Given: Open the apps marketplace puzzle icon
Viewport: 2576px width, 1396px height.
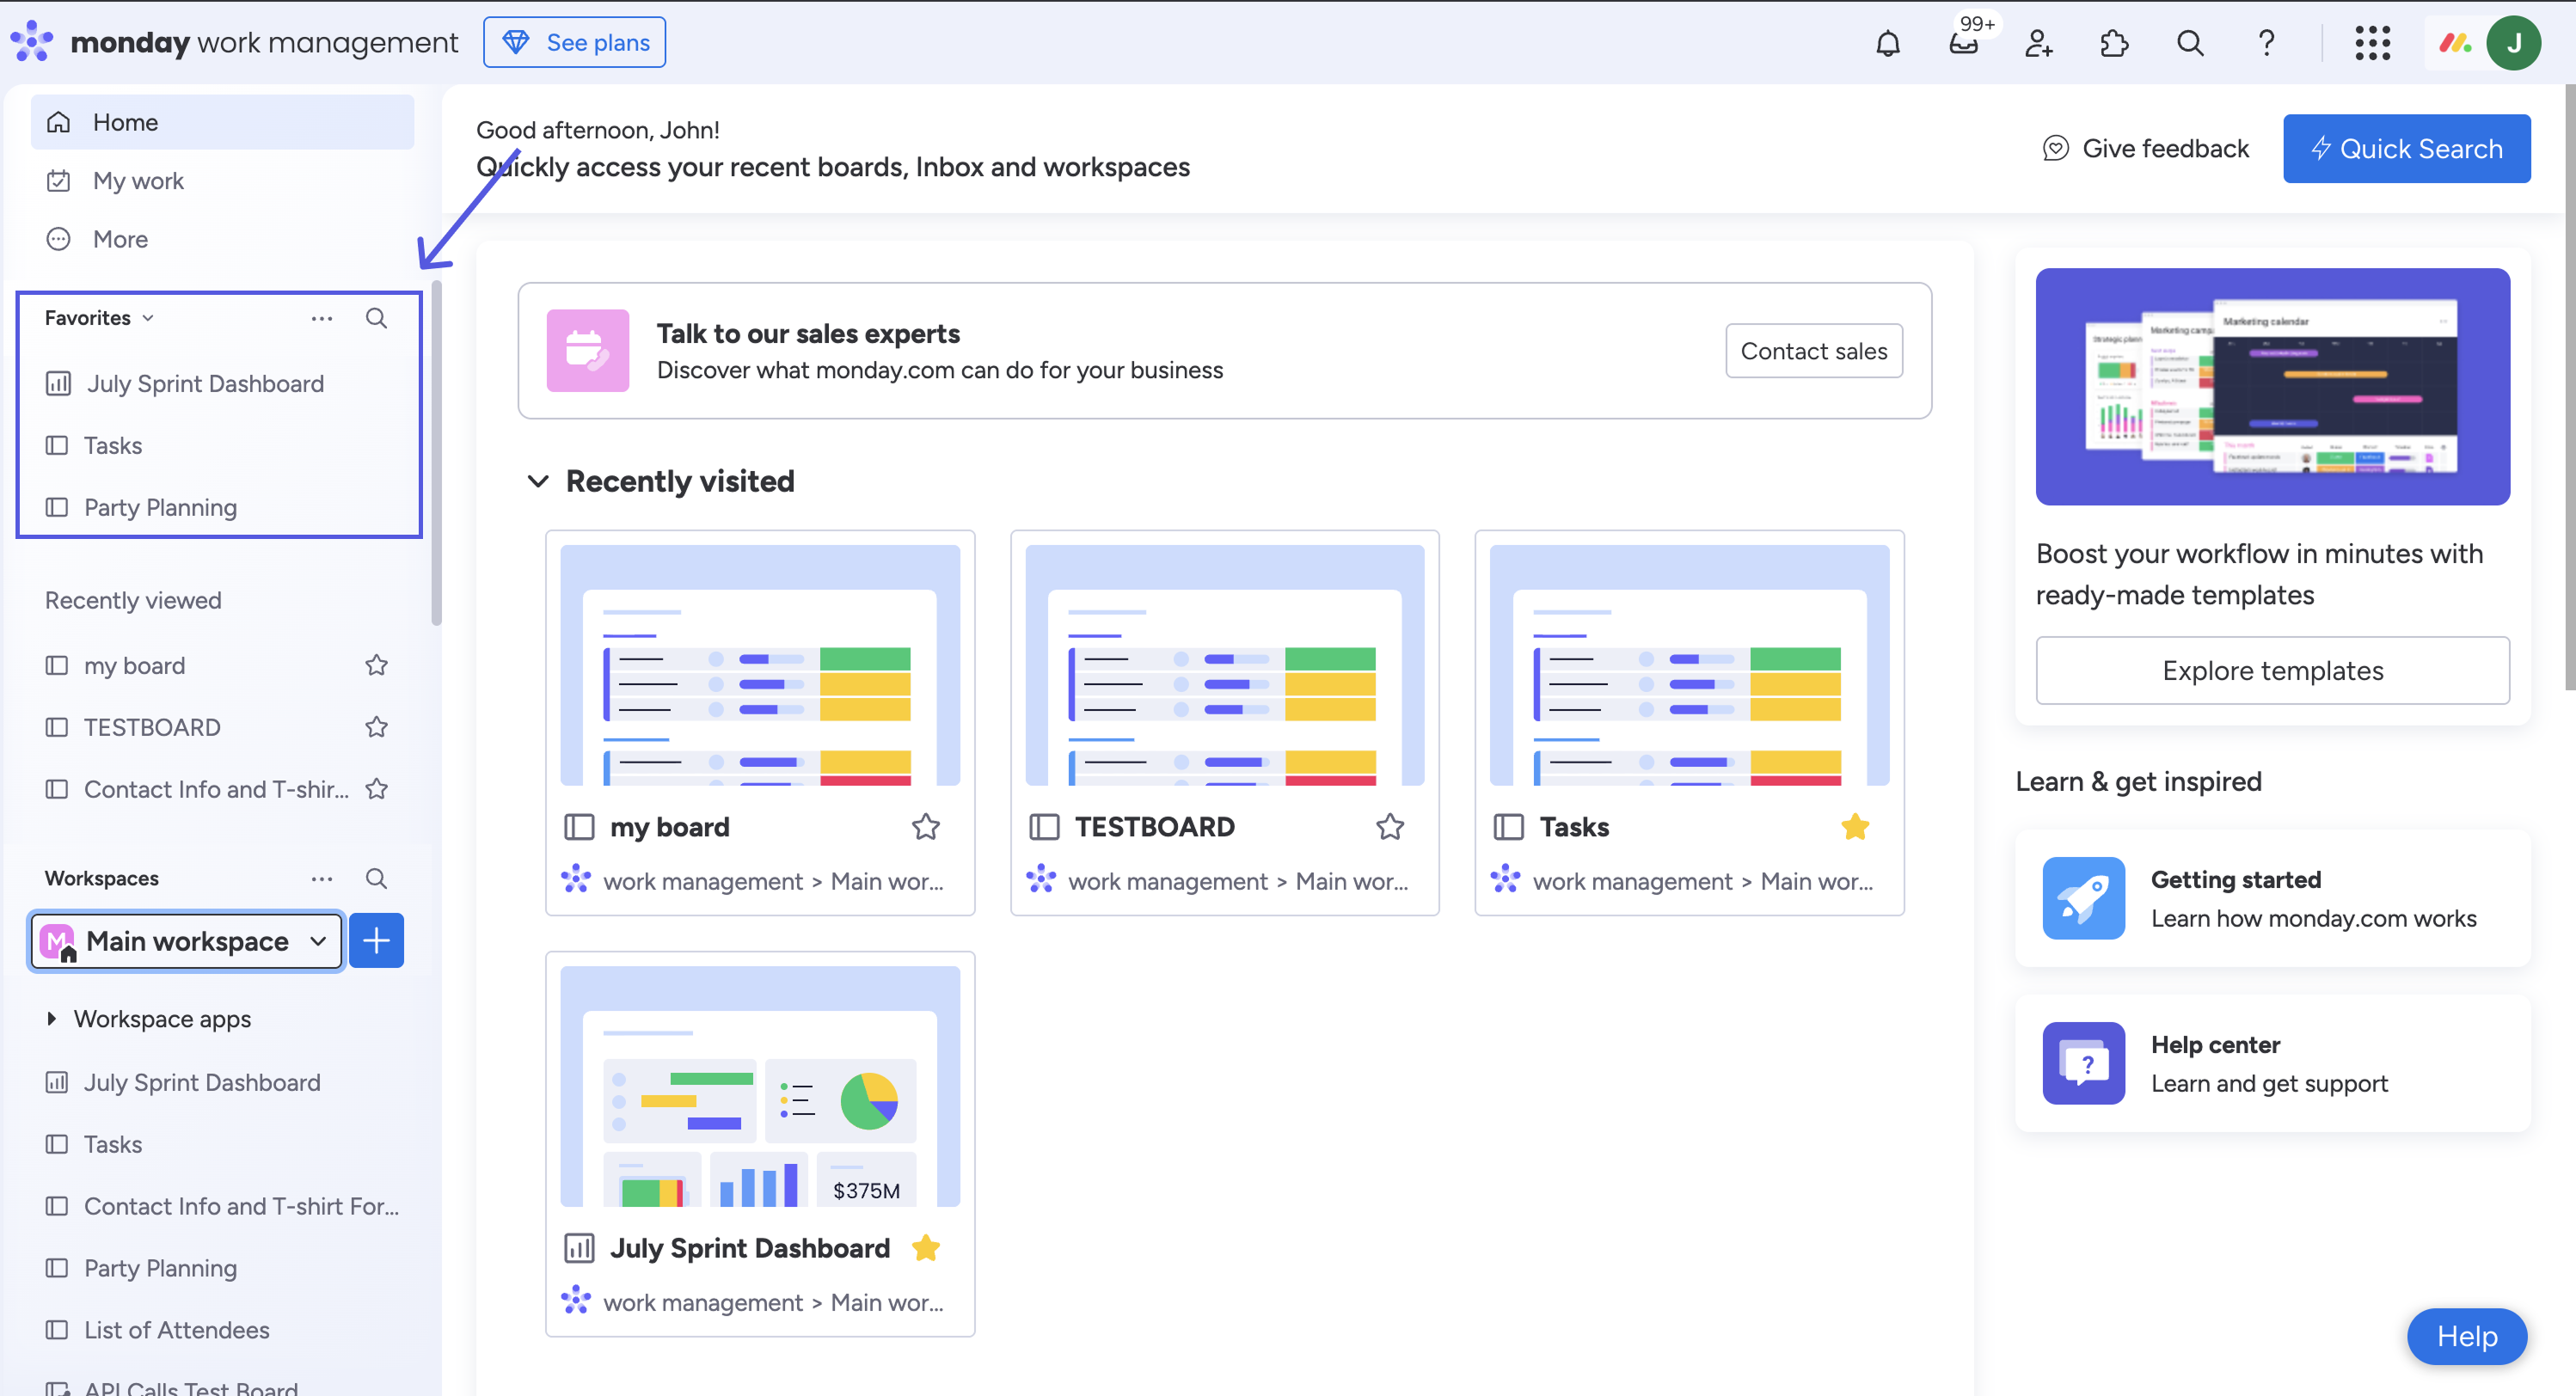Looking at the screenshot, I should [2114, 43].
